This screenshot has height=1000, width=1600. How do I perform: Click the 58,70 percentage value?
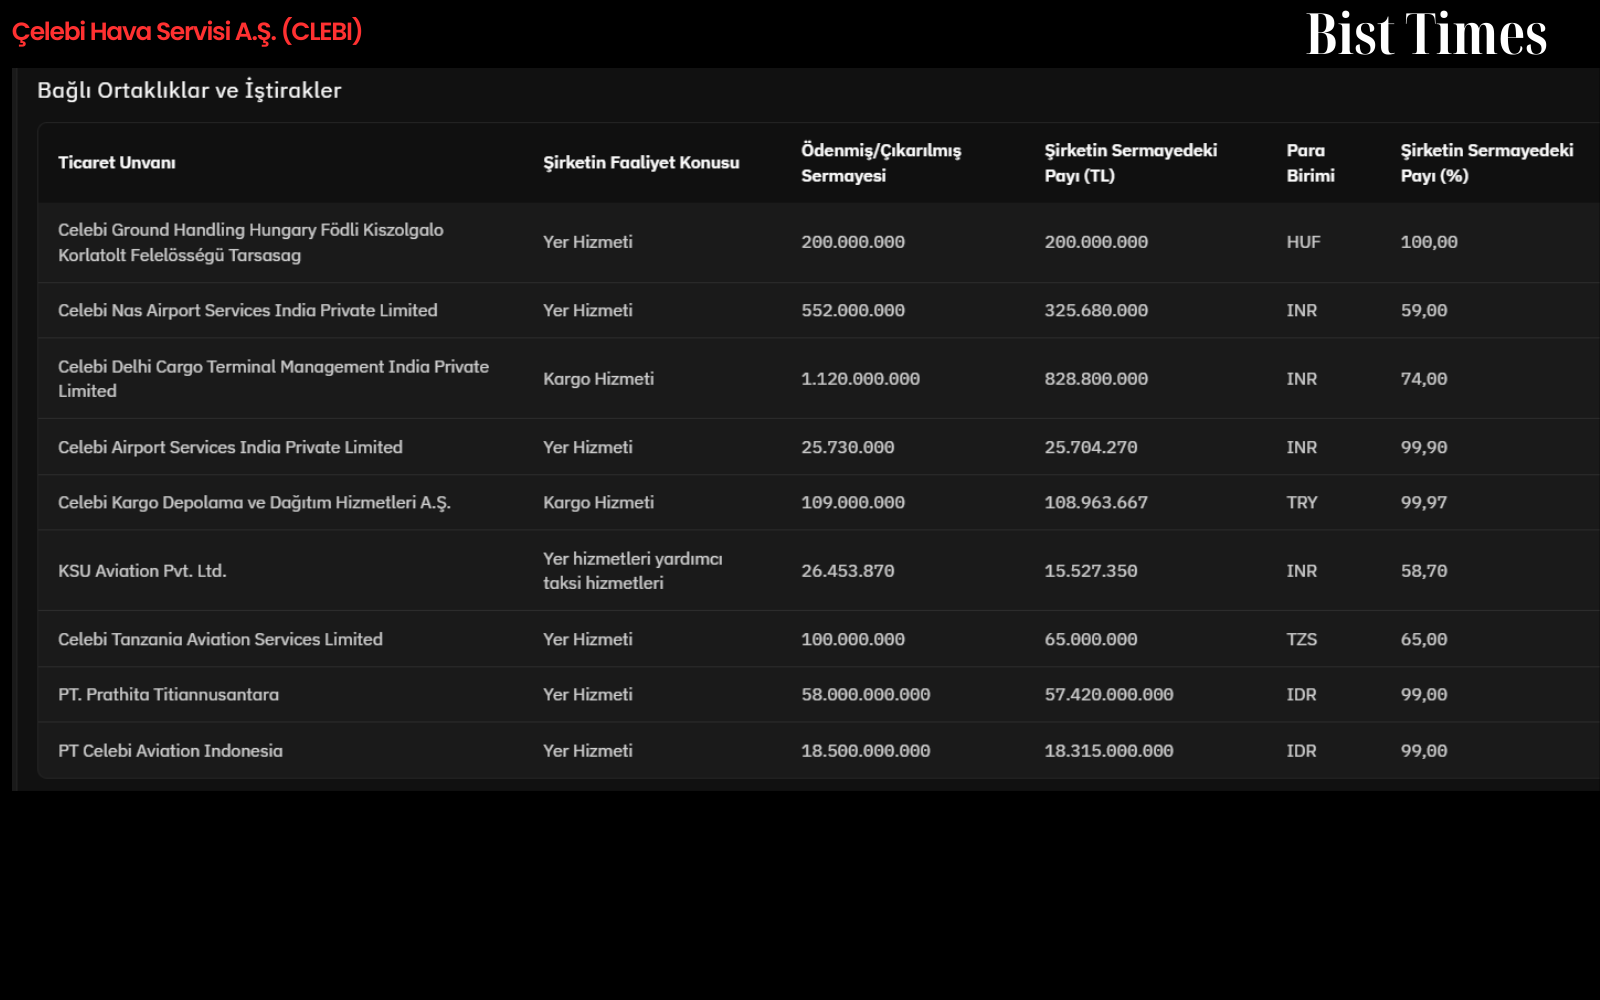tap(1424, 571)
